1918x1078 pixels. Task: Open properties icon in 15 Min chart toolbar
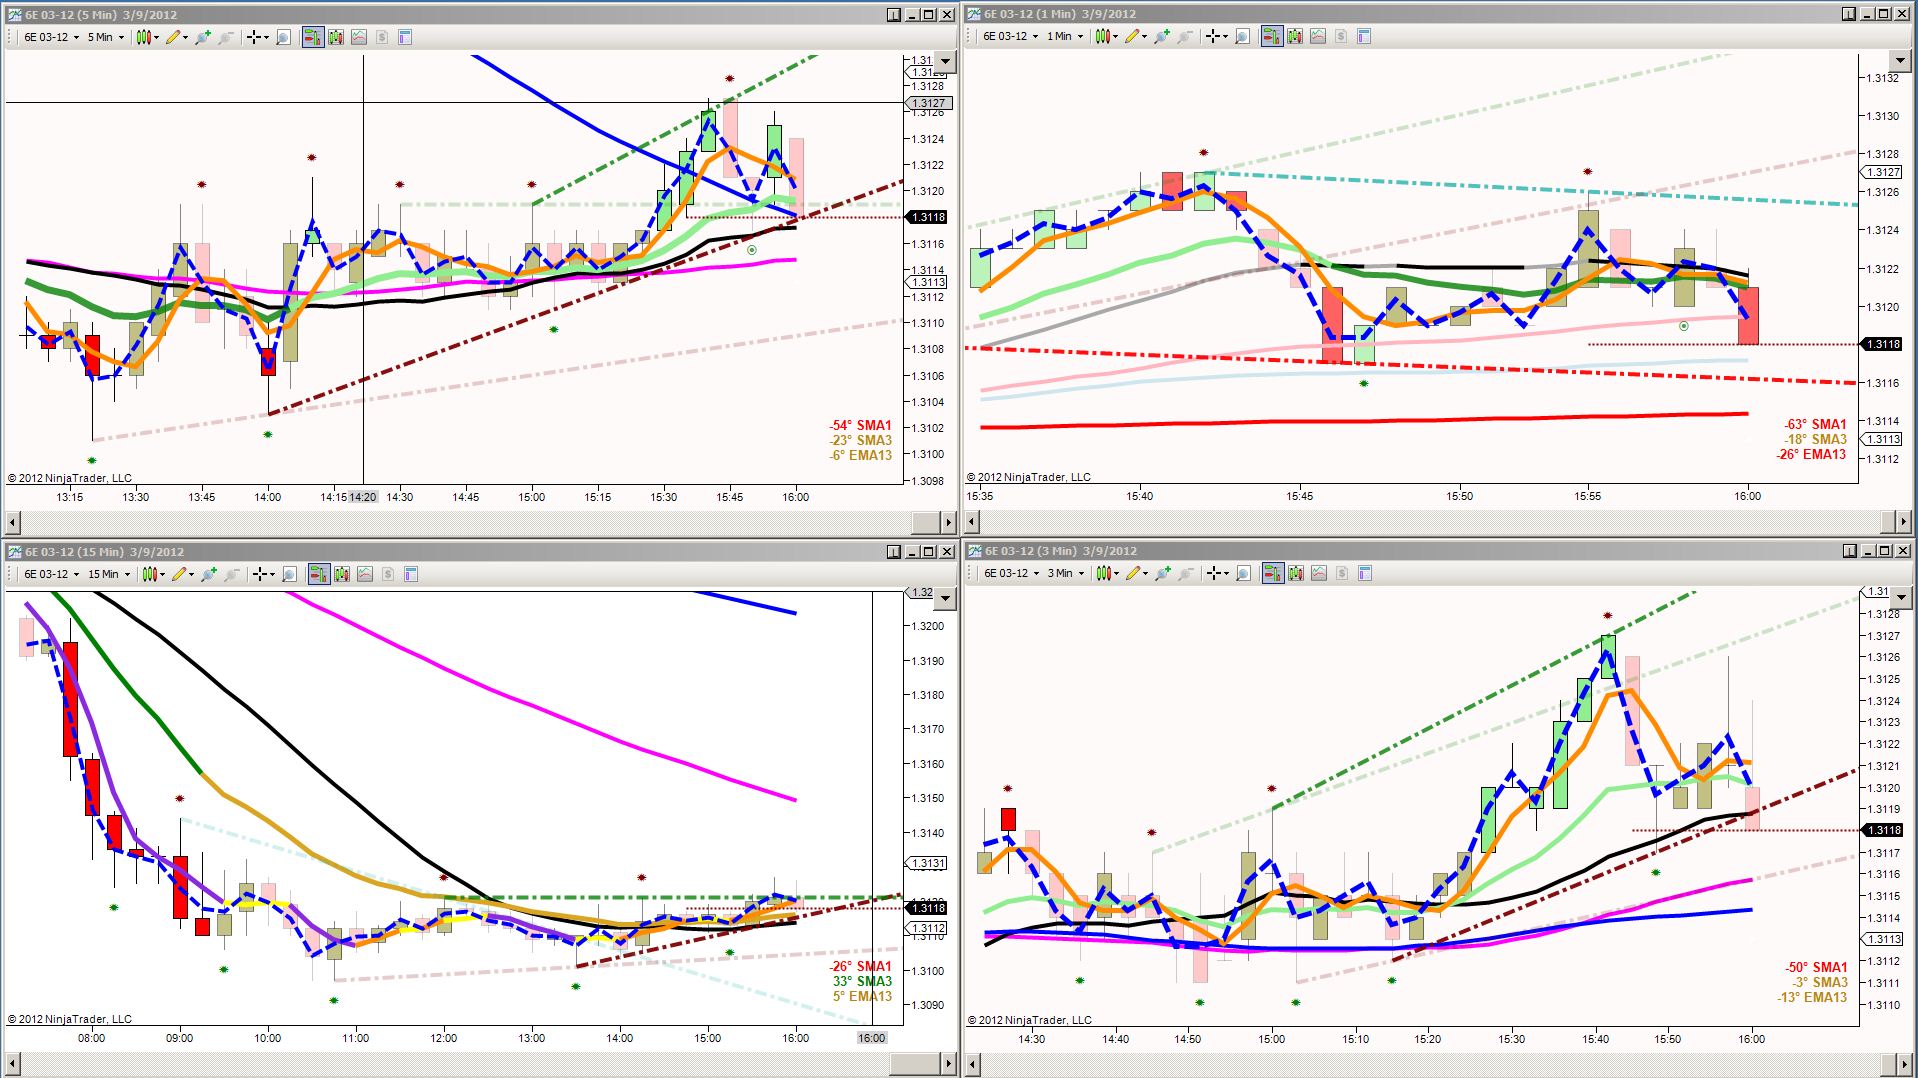pos(411,574)
